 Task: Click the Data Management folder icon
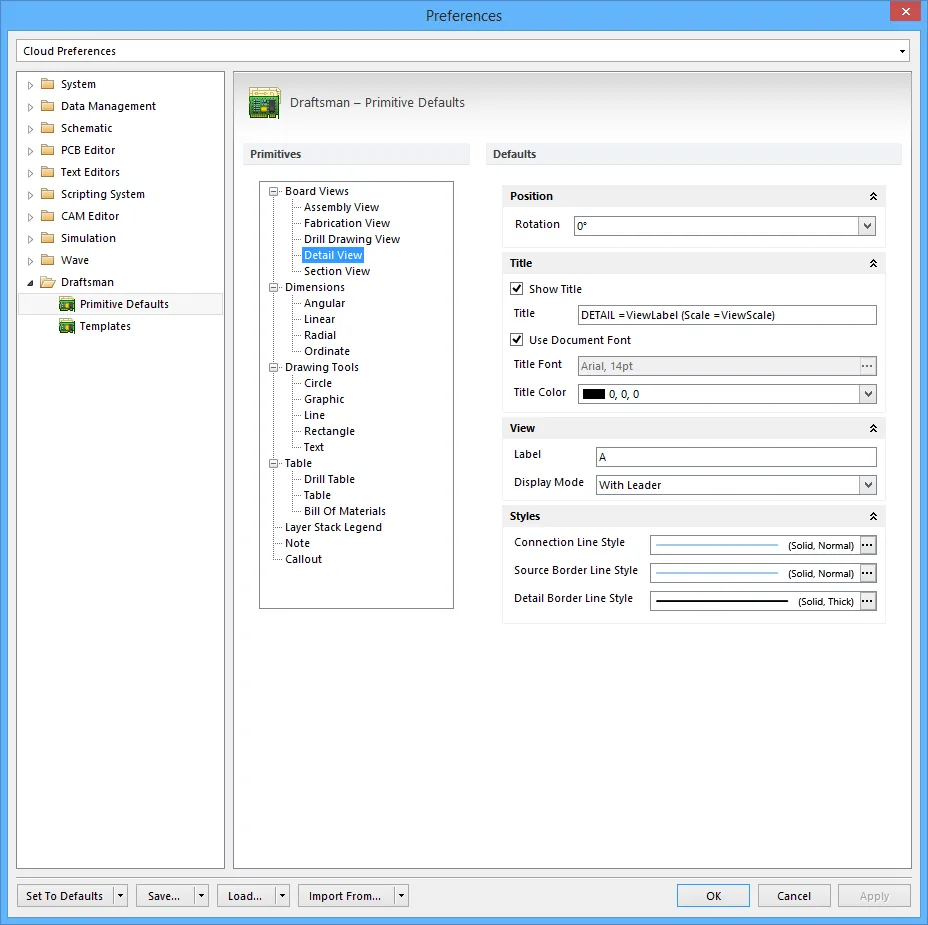(47, 106)
